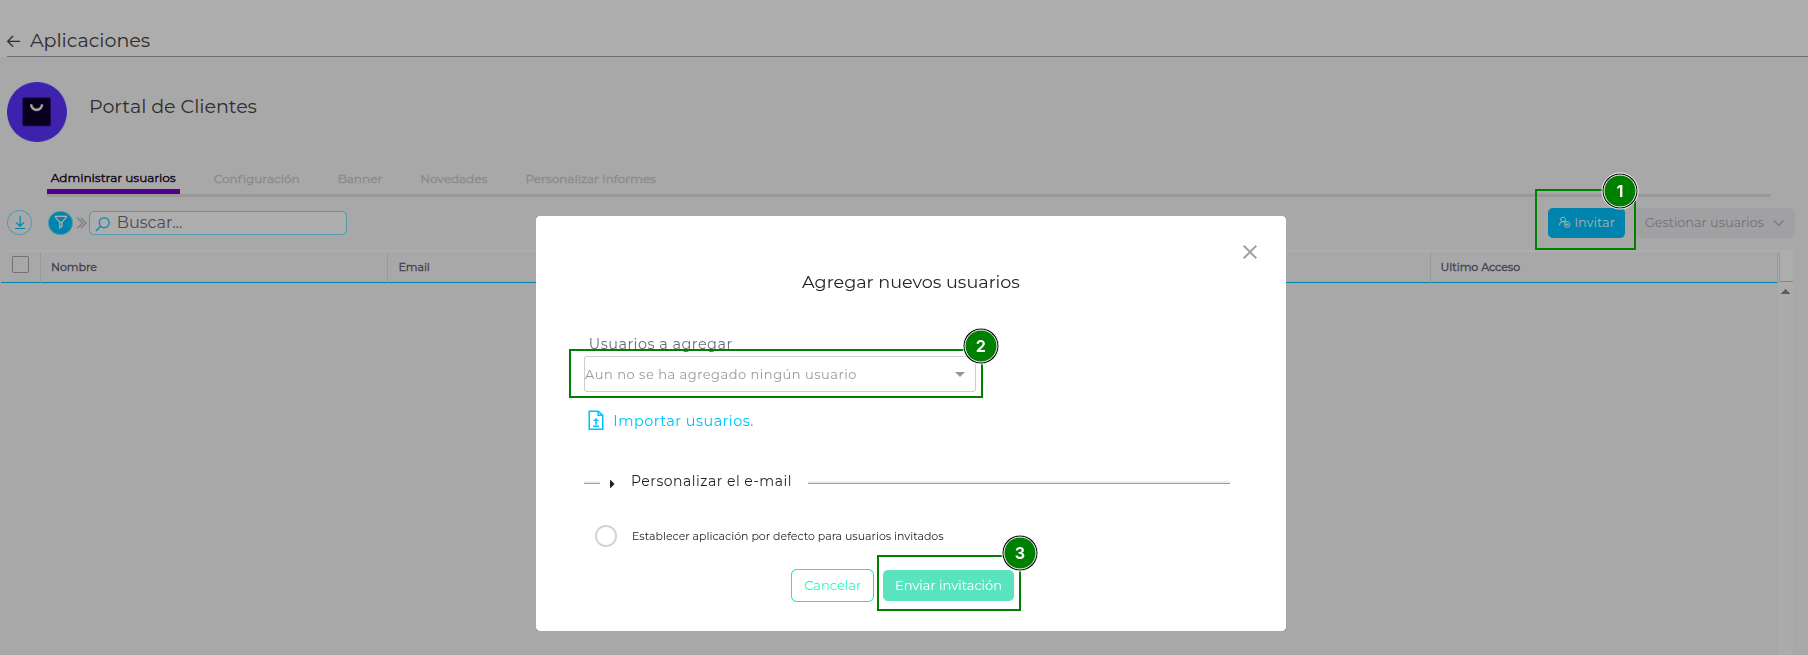Click the Invitar button
This screenshot has height=655, width=1808.
tap(1586, 223)
